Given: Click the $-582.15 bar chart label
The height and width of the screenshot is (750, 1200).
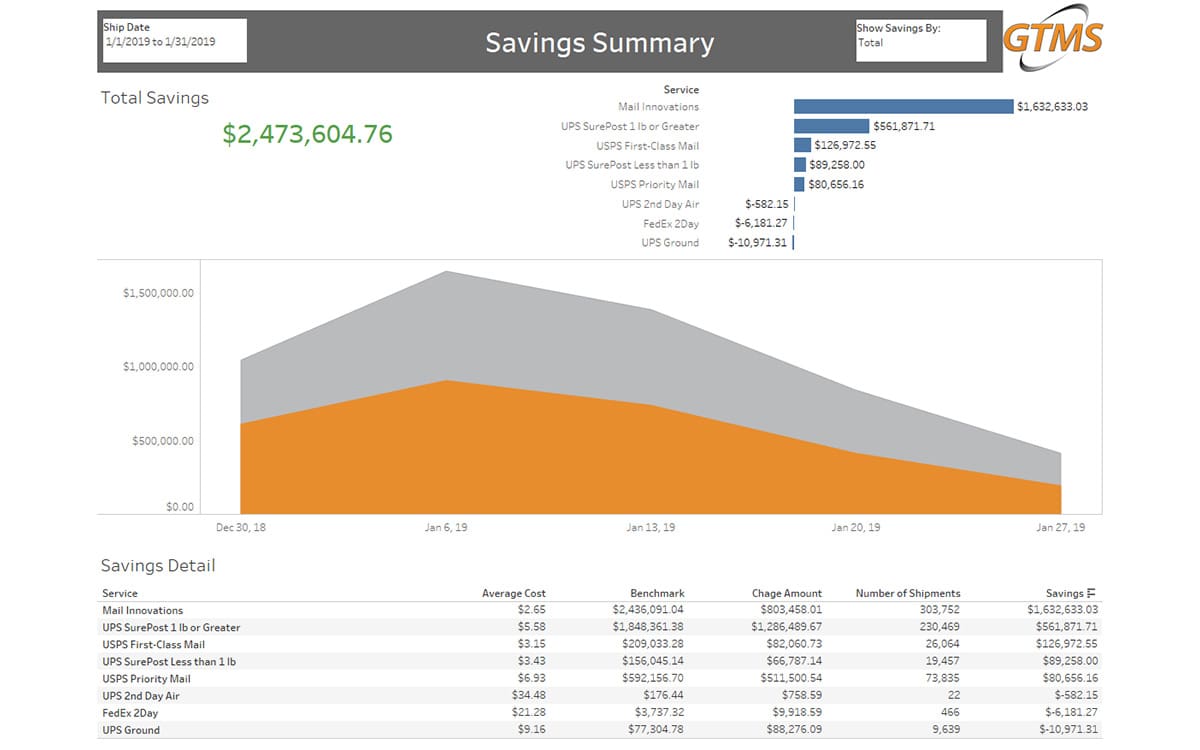Looking at the screenshot, I should [x=766, y=204].
